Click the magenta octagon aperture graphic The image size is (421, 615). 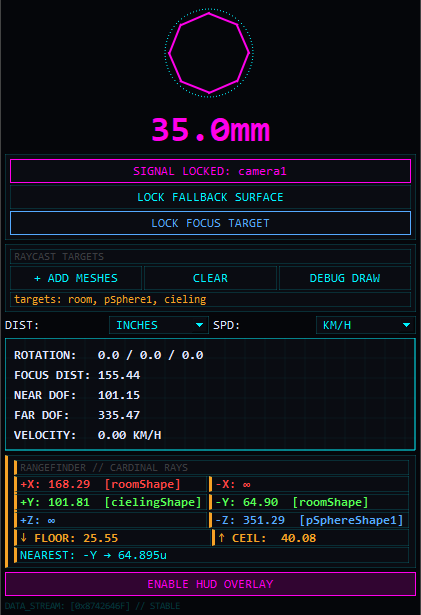pos(209,53)
